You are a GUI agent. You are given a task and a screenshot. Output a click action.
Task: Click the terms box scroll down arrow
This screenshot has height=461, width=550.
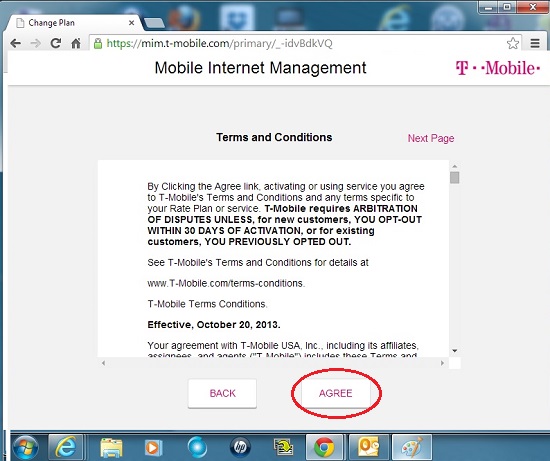coord(455,350)
